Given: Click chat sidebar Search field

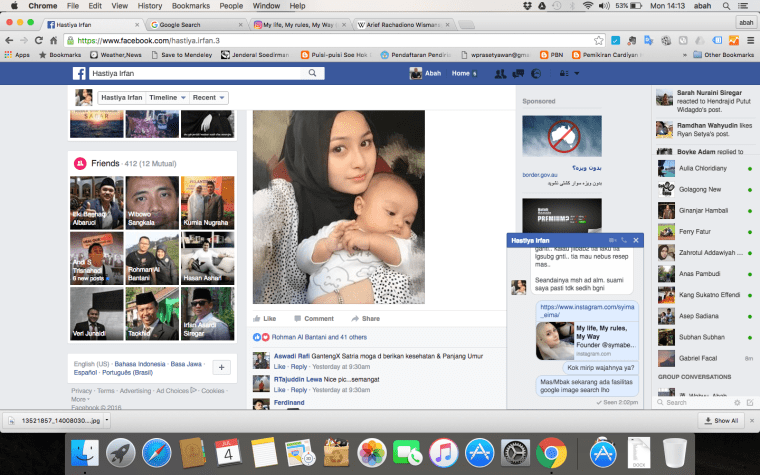Looking at the screenshot, I should coord(694,402).
